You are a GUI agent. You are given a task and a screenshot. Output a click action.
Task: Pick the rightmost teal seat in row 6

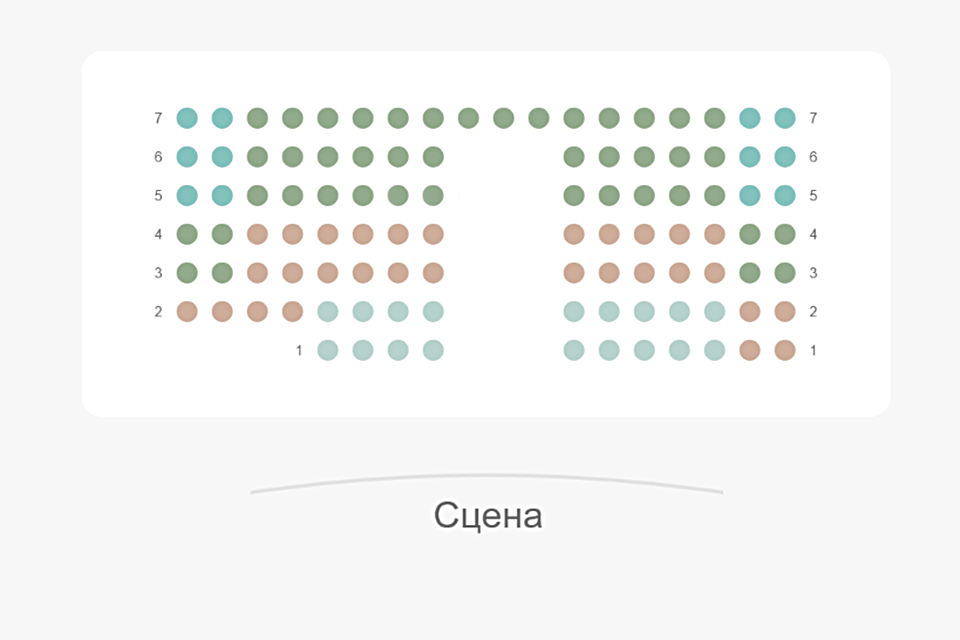pyautogui.click(x=785, y=157)
